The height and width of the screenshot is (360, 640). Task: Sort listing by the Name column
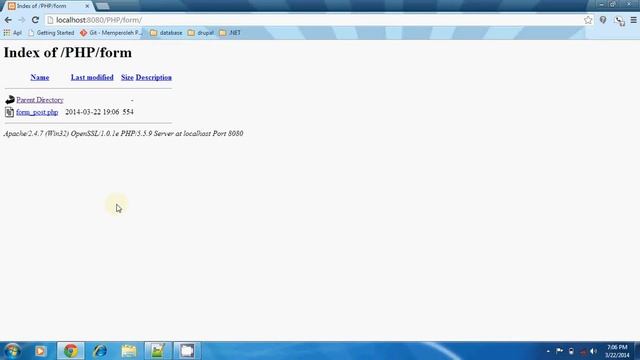[x=40, y=77]
